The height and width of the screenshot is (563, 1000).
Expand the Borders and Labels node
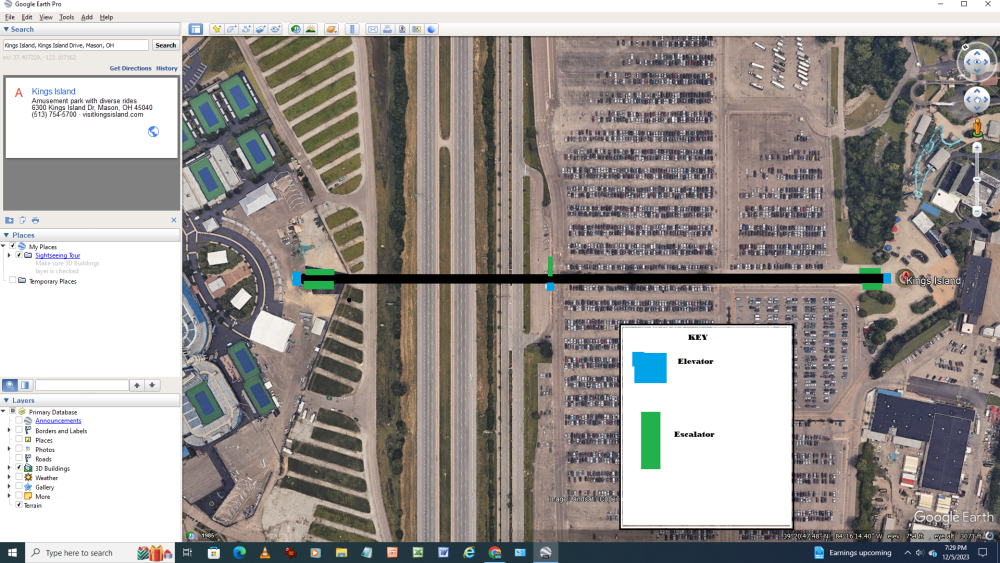coord(10,430)
